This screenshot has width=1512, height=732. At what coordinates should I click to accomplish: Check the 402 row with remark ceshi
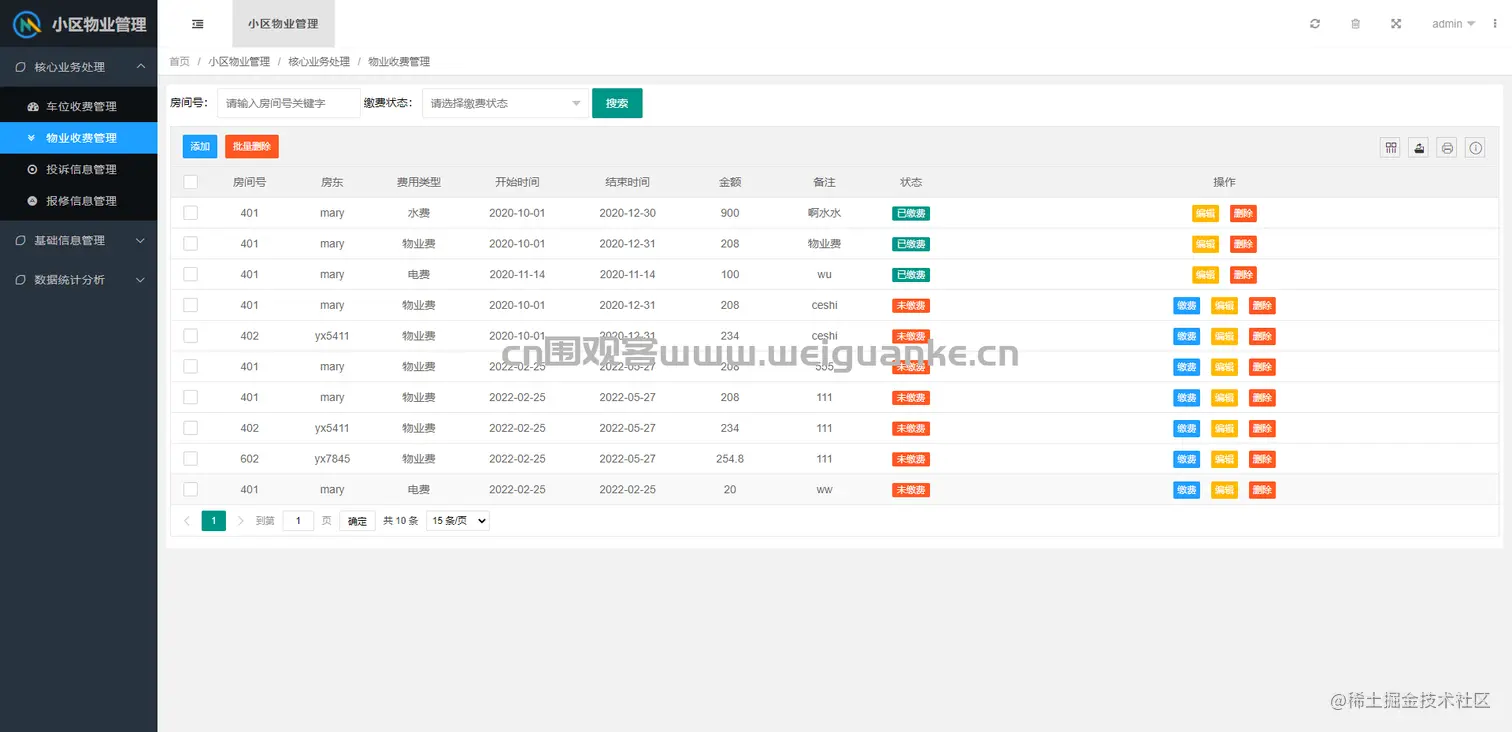[191, 336]
